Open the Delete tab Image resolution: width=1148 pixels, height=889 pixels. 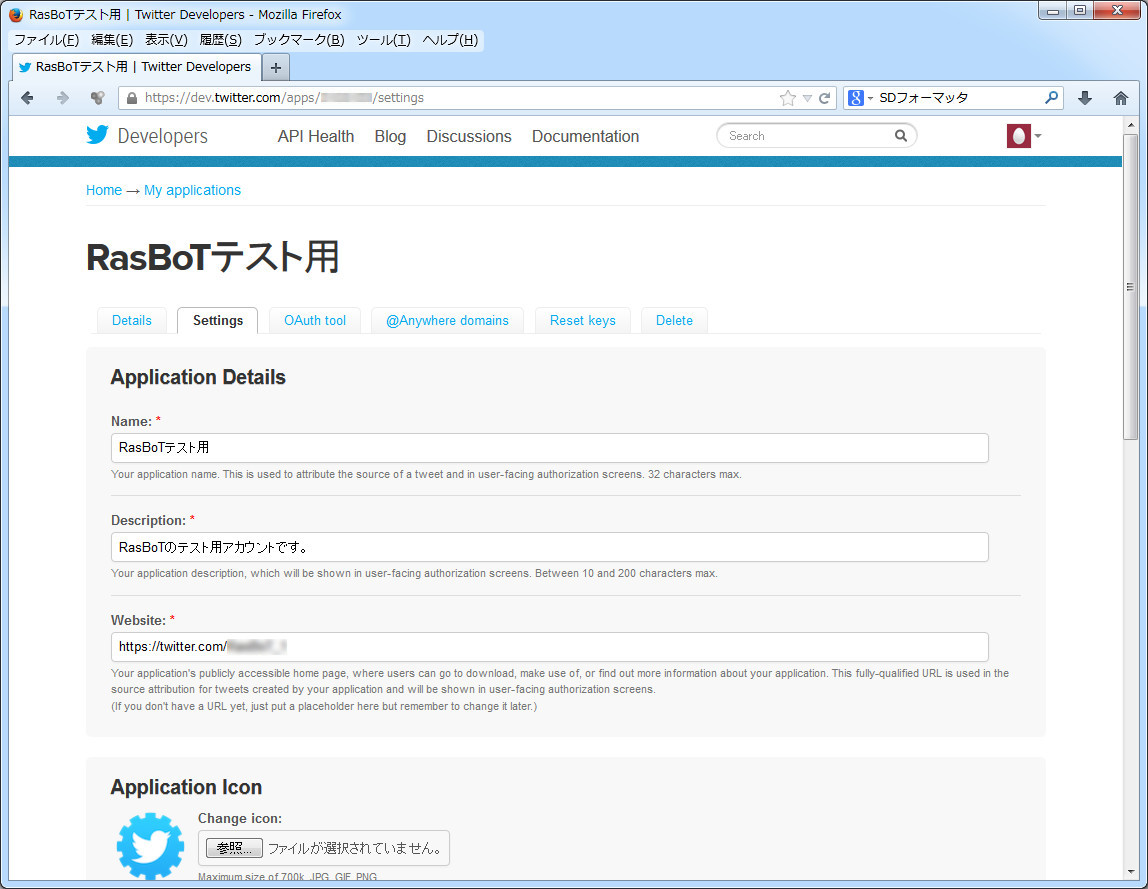tap(674, 321)
